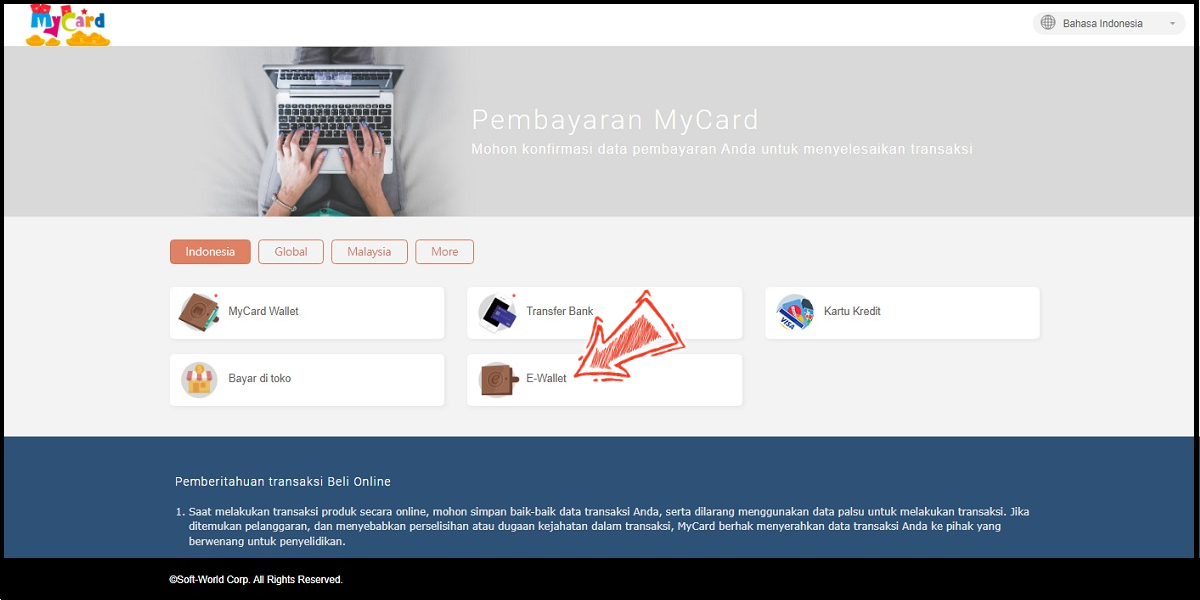Choose Transfer Bank payment label
This screenshot has width=1200, height=600.
[x=560, y=312]
